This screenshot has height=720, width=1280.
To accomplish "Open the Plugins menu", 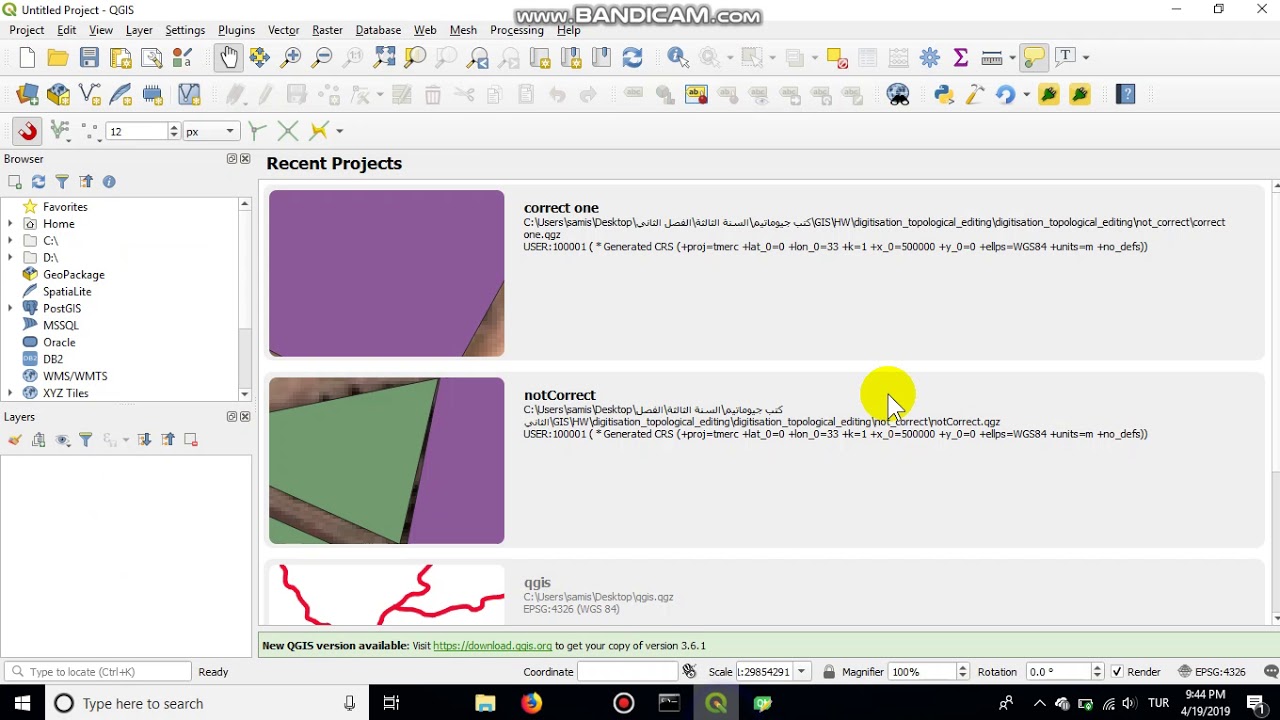I will 236,30.
